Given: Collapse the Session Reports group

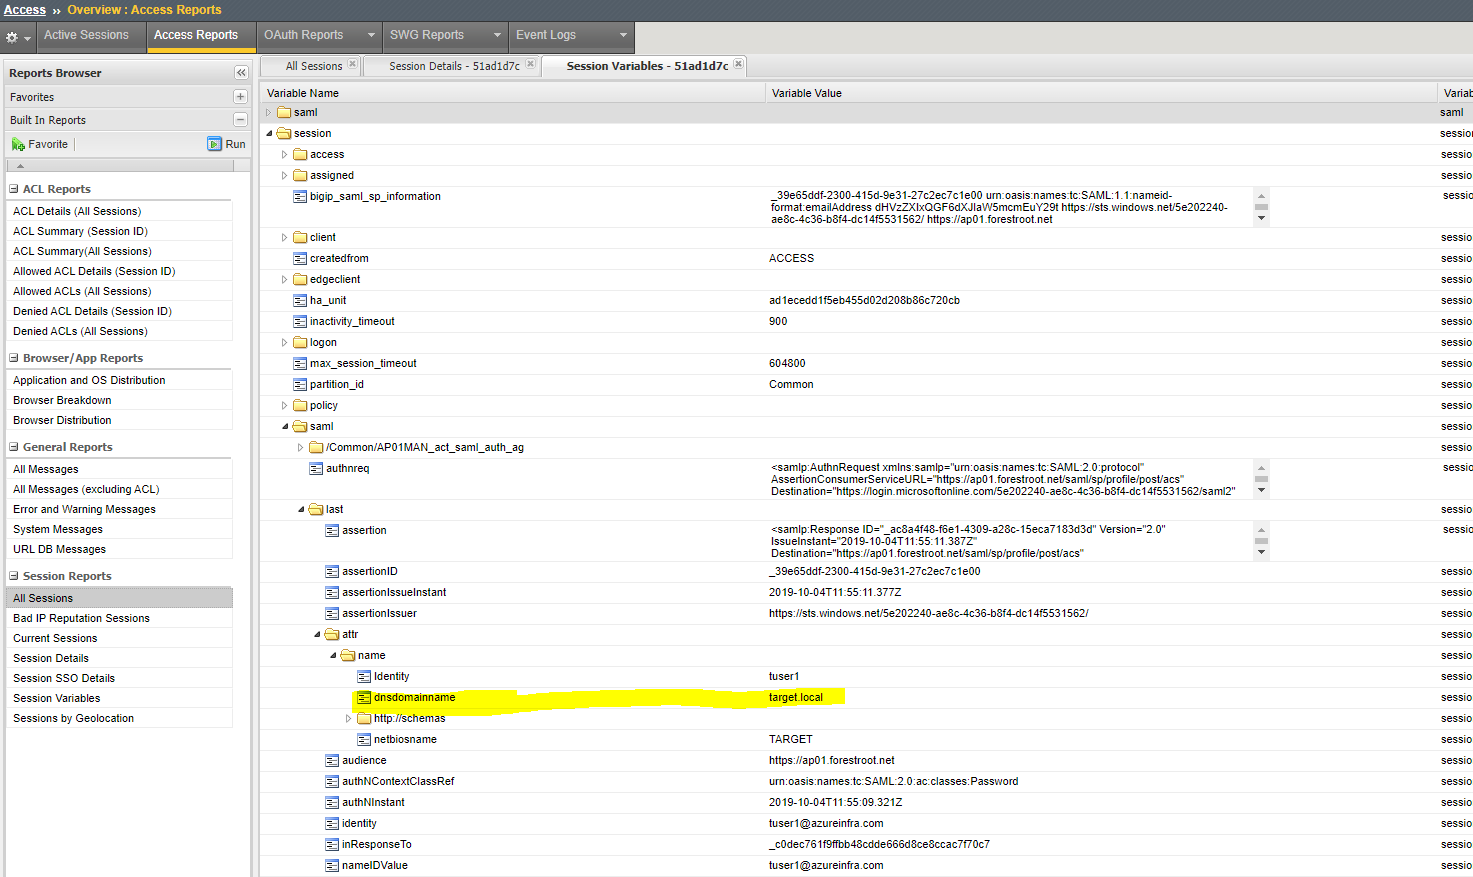Looking at the screenshot, I should (14, 576).
